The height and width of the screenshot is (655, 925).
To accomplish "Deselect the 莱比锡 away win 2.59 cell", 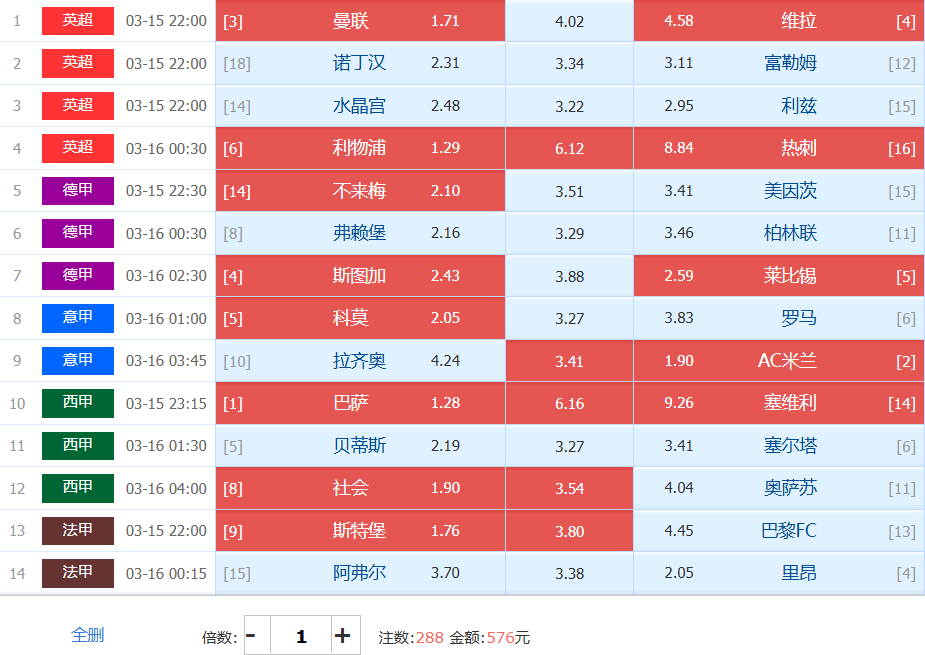I will pyautogui.click(x=778, y=276).
